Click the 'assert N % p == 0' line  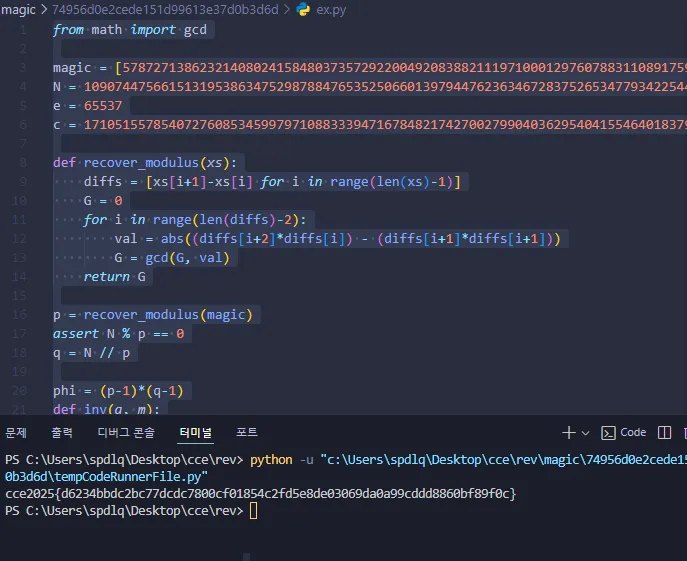118,334
